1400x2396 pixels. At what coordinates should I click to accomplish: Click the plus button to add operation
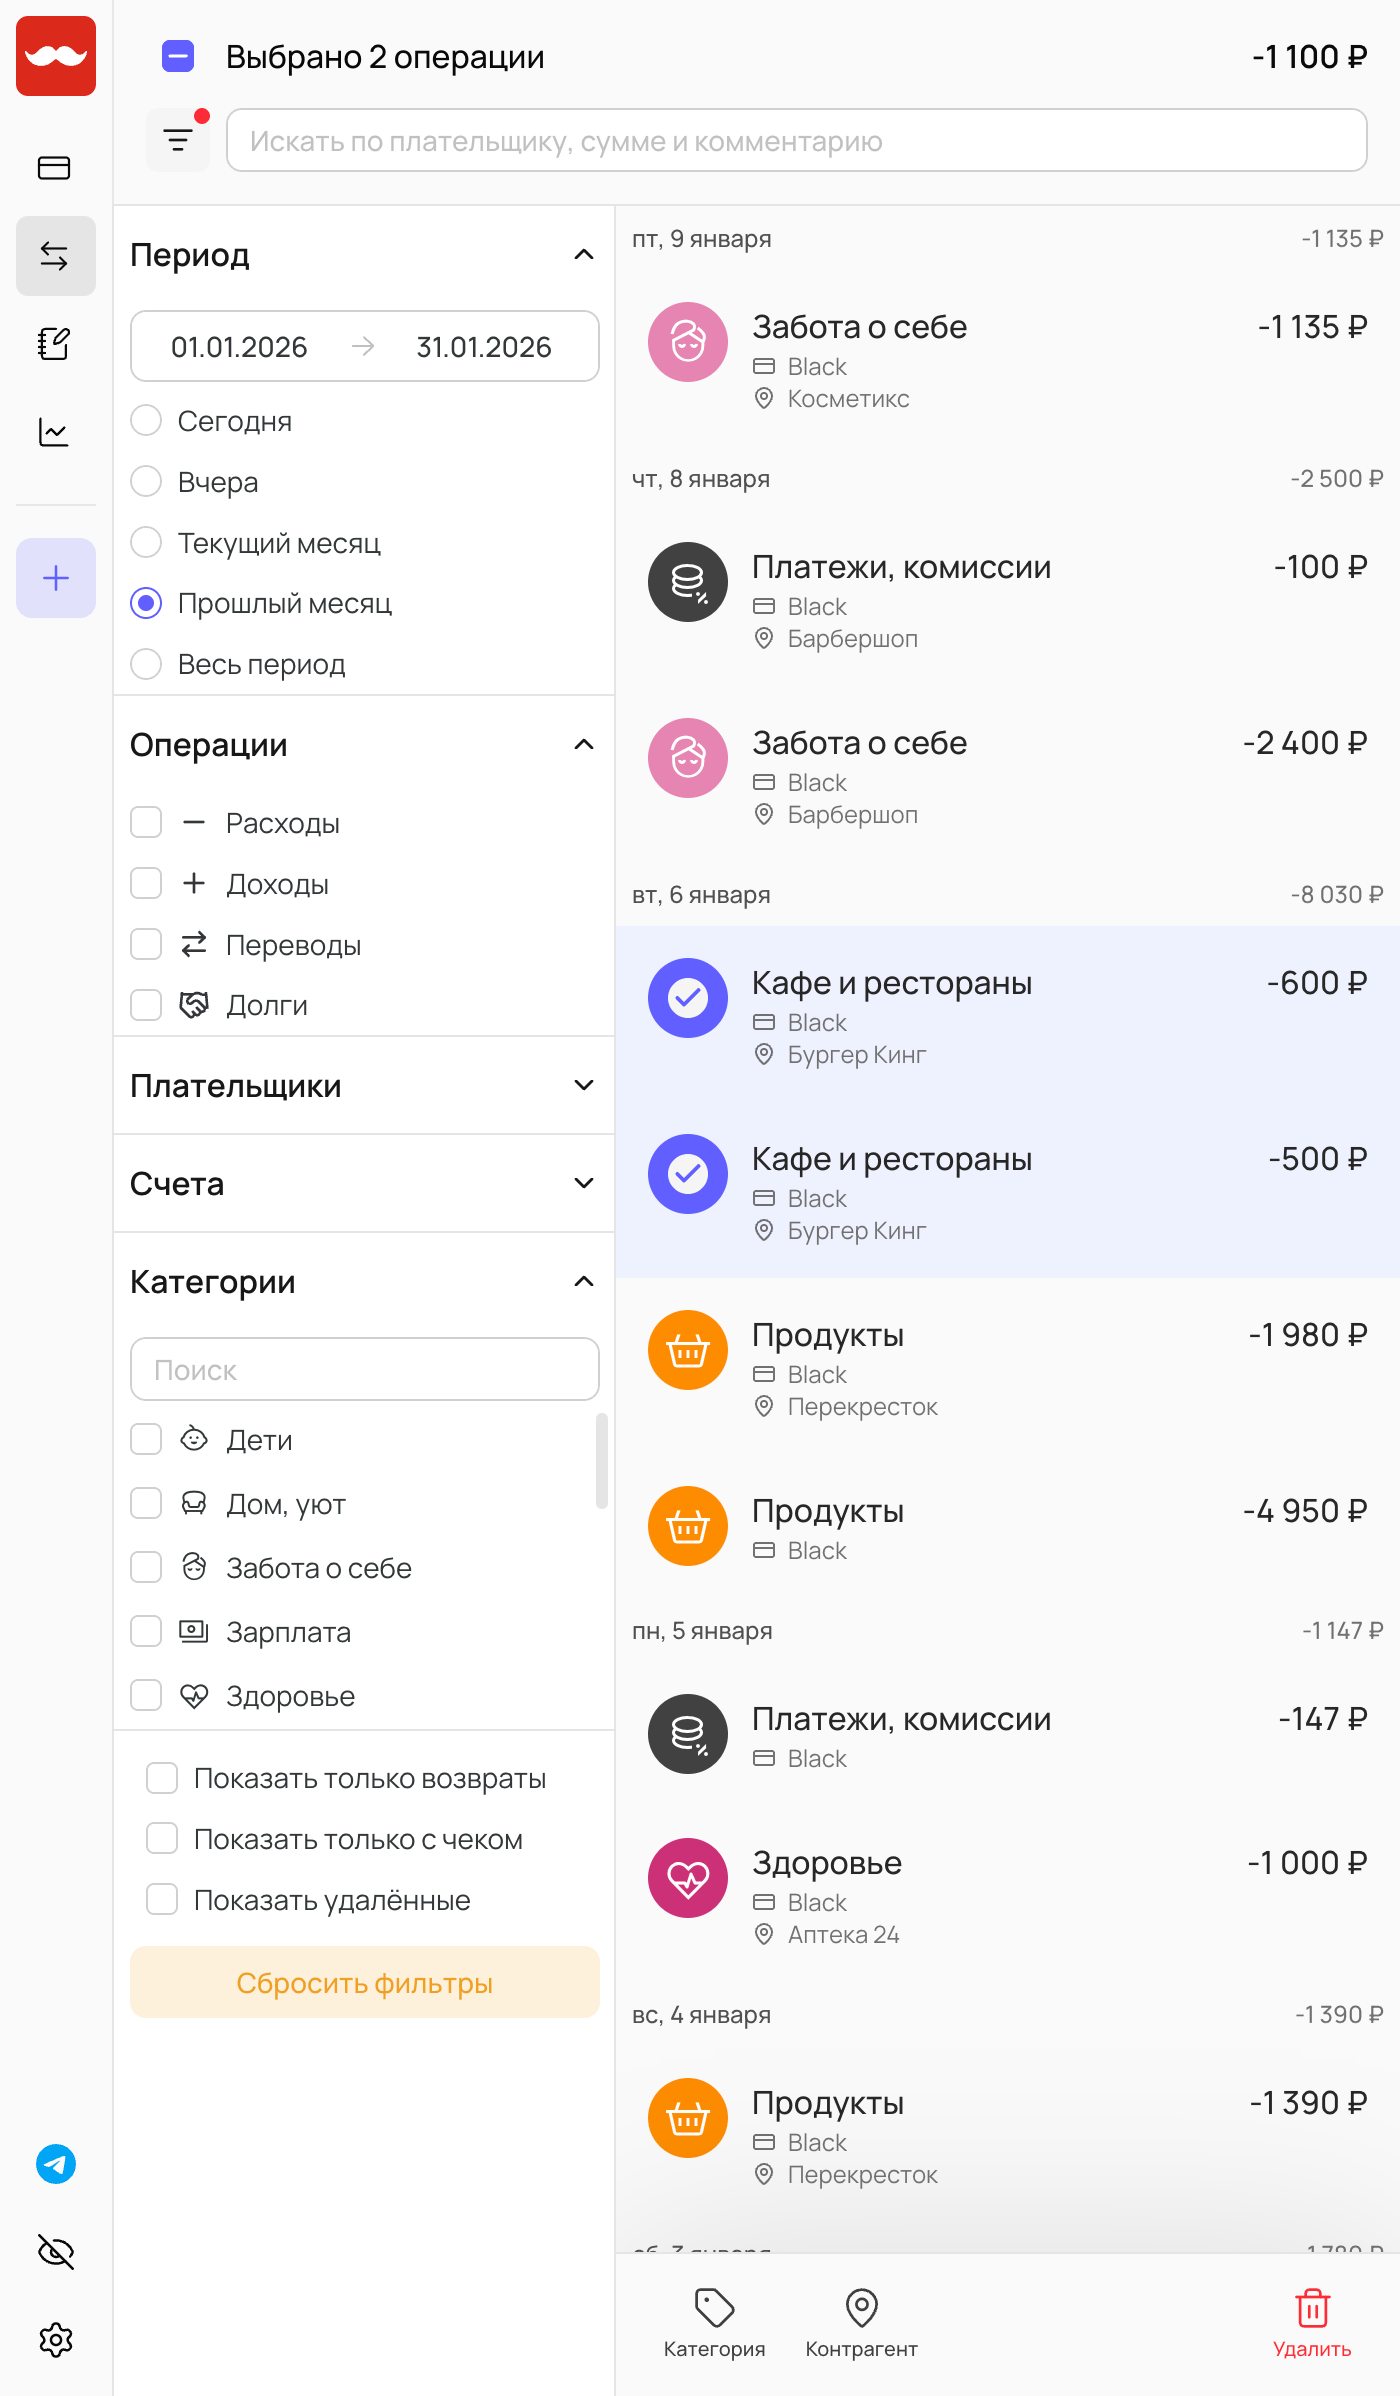pyautogui.click(x=56, y=578)
